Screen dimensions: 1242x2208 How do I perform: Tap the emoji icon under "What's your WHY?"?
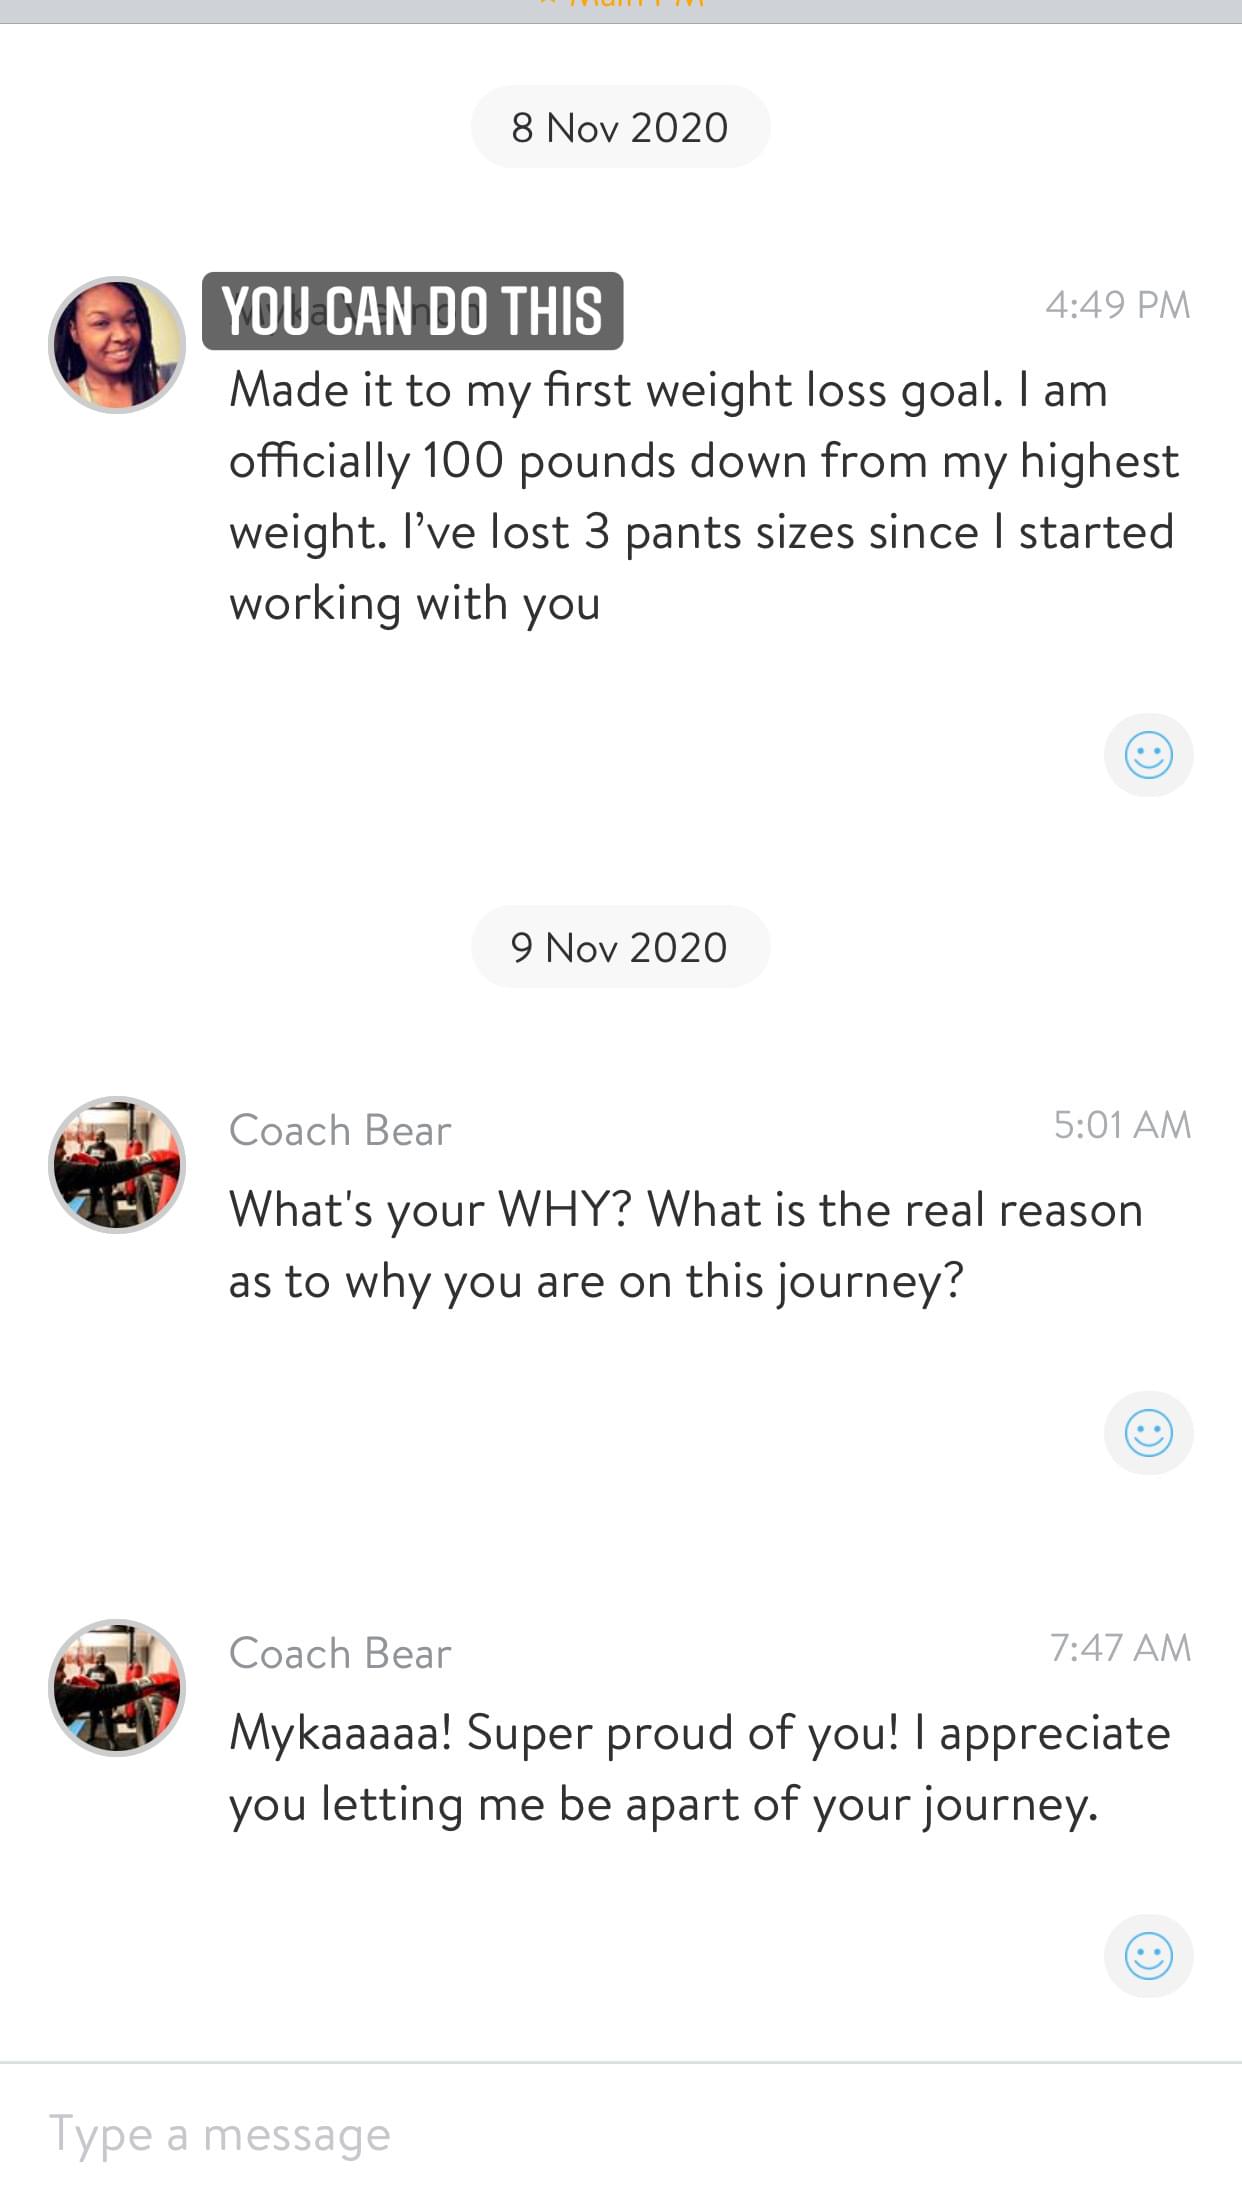[1148, 1433]
